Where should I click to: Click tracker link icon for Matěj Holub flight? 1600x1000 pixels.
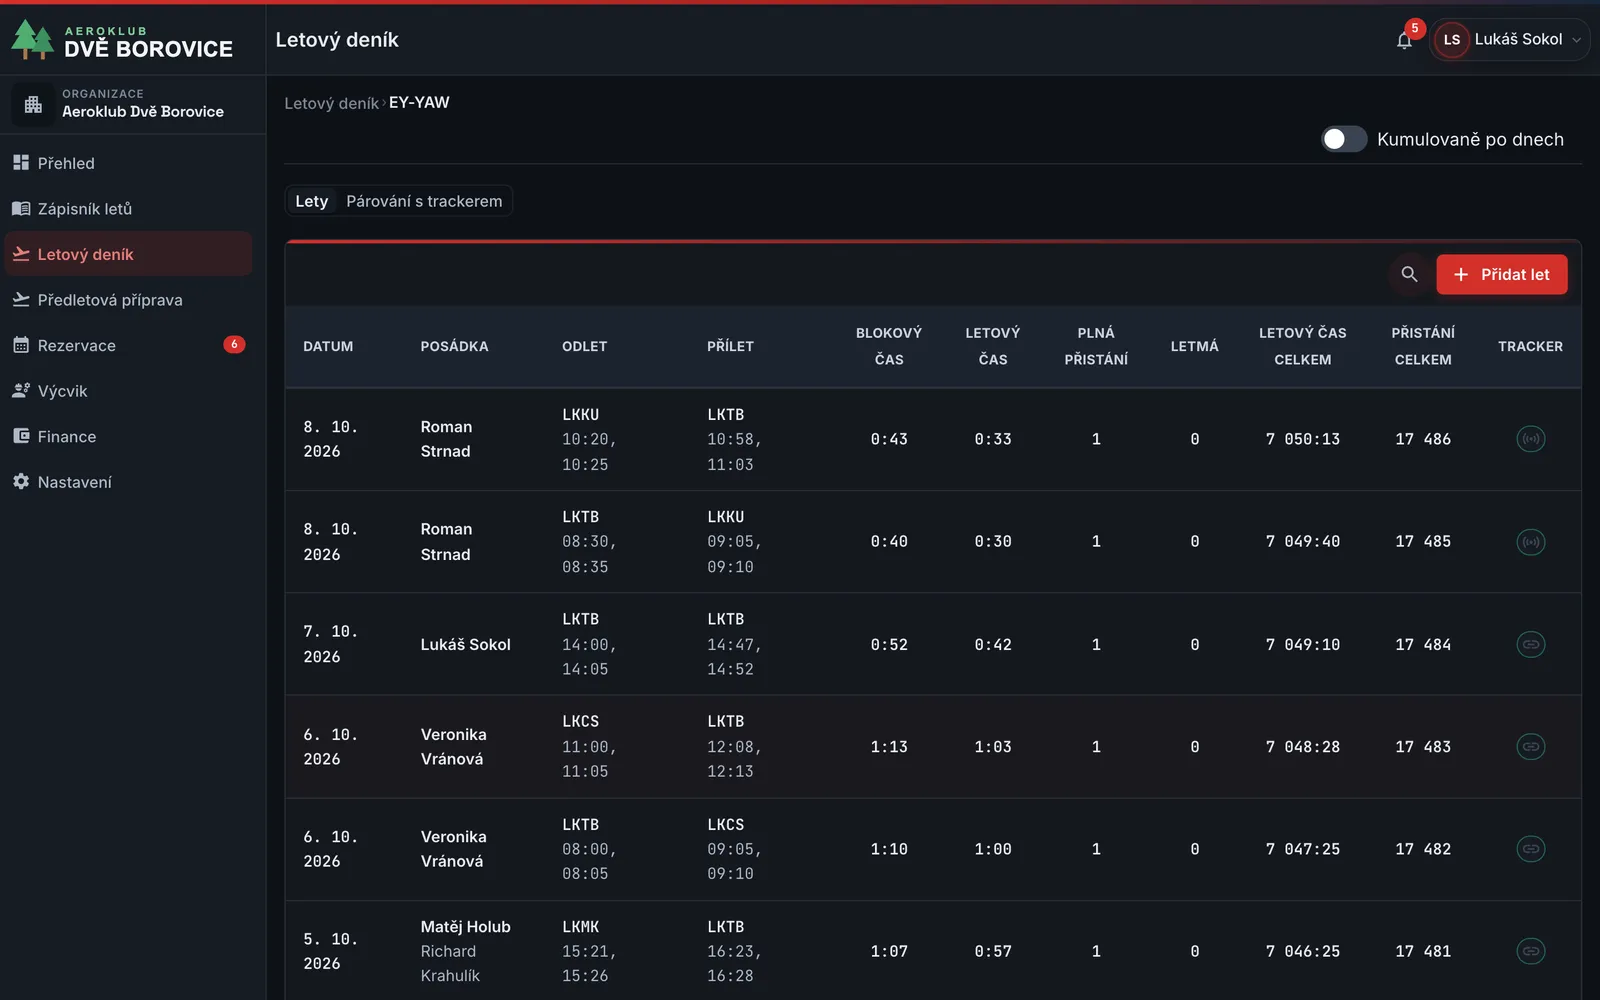tap(1530, 951)
